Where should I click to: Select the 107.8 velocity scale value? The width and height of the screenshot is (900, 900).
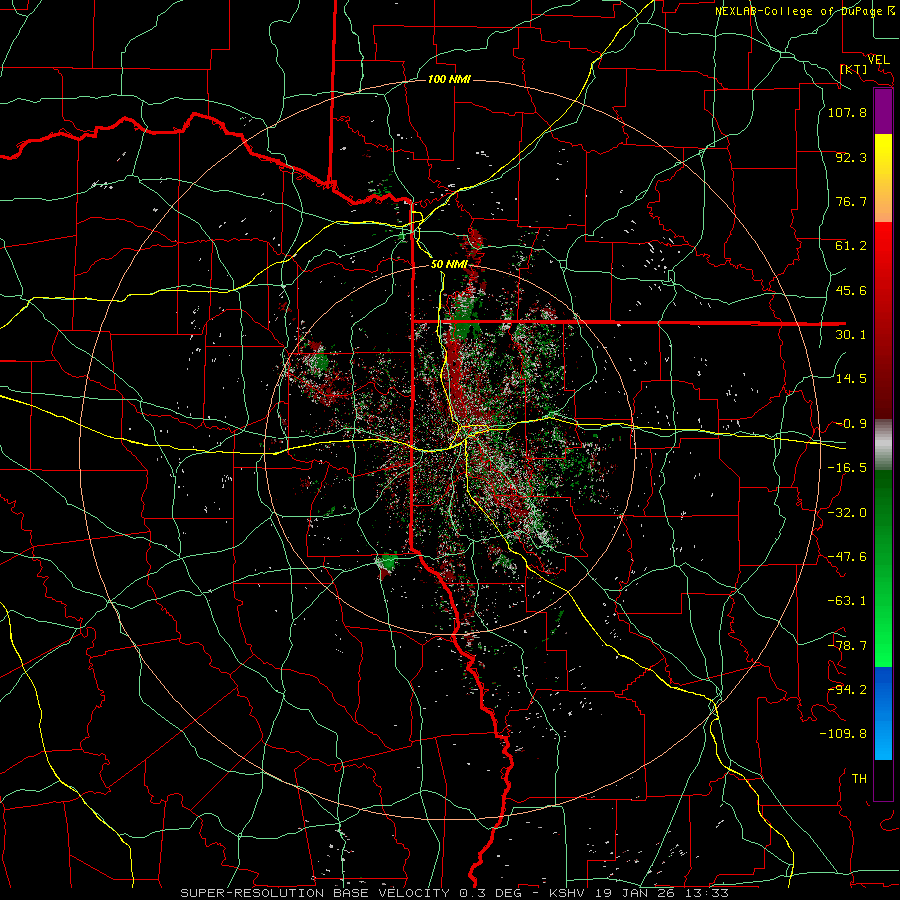coord(847,112)
